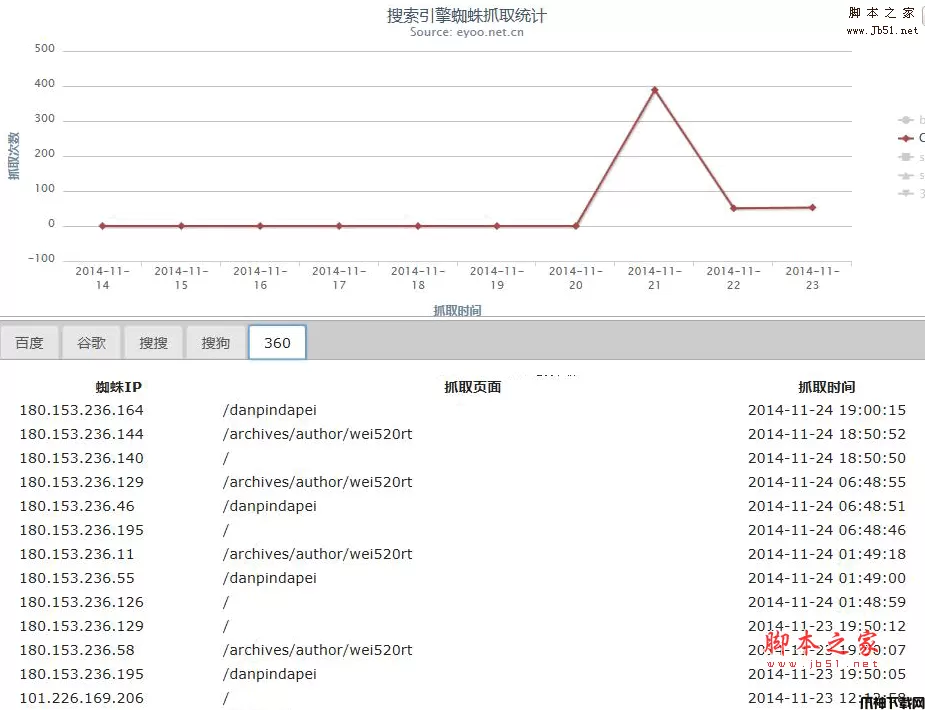This screenshot has width=925, height=710.
Task: Select the peak data point above 2014-11-21
Action: point(655,90)
